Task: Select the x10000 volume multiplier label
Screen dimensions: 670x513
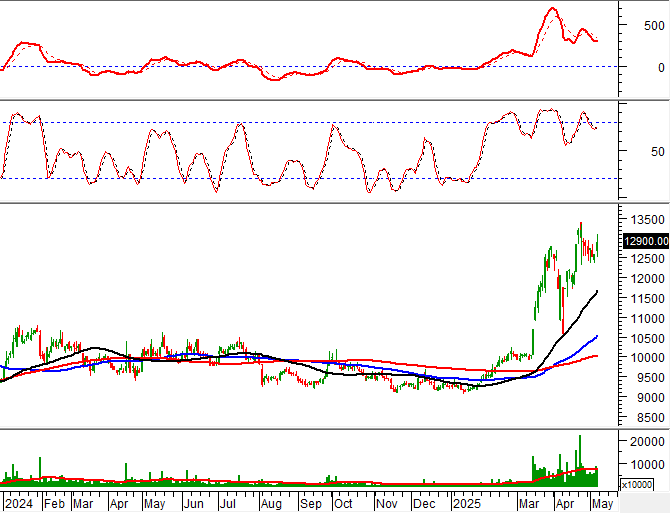Action: [637, 485]
